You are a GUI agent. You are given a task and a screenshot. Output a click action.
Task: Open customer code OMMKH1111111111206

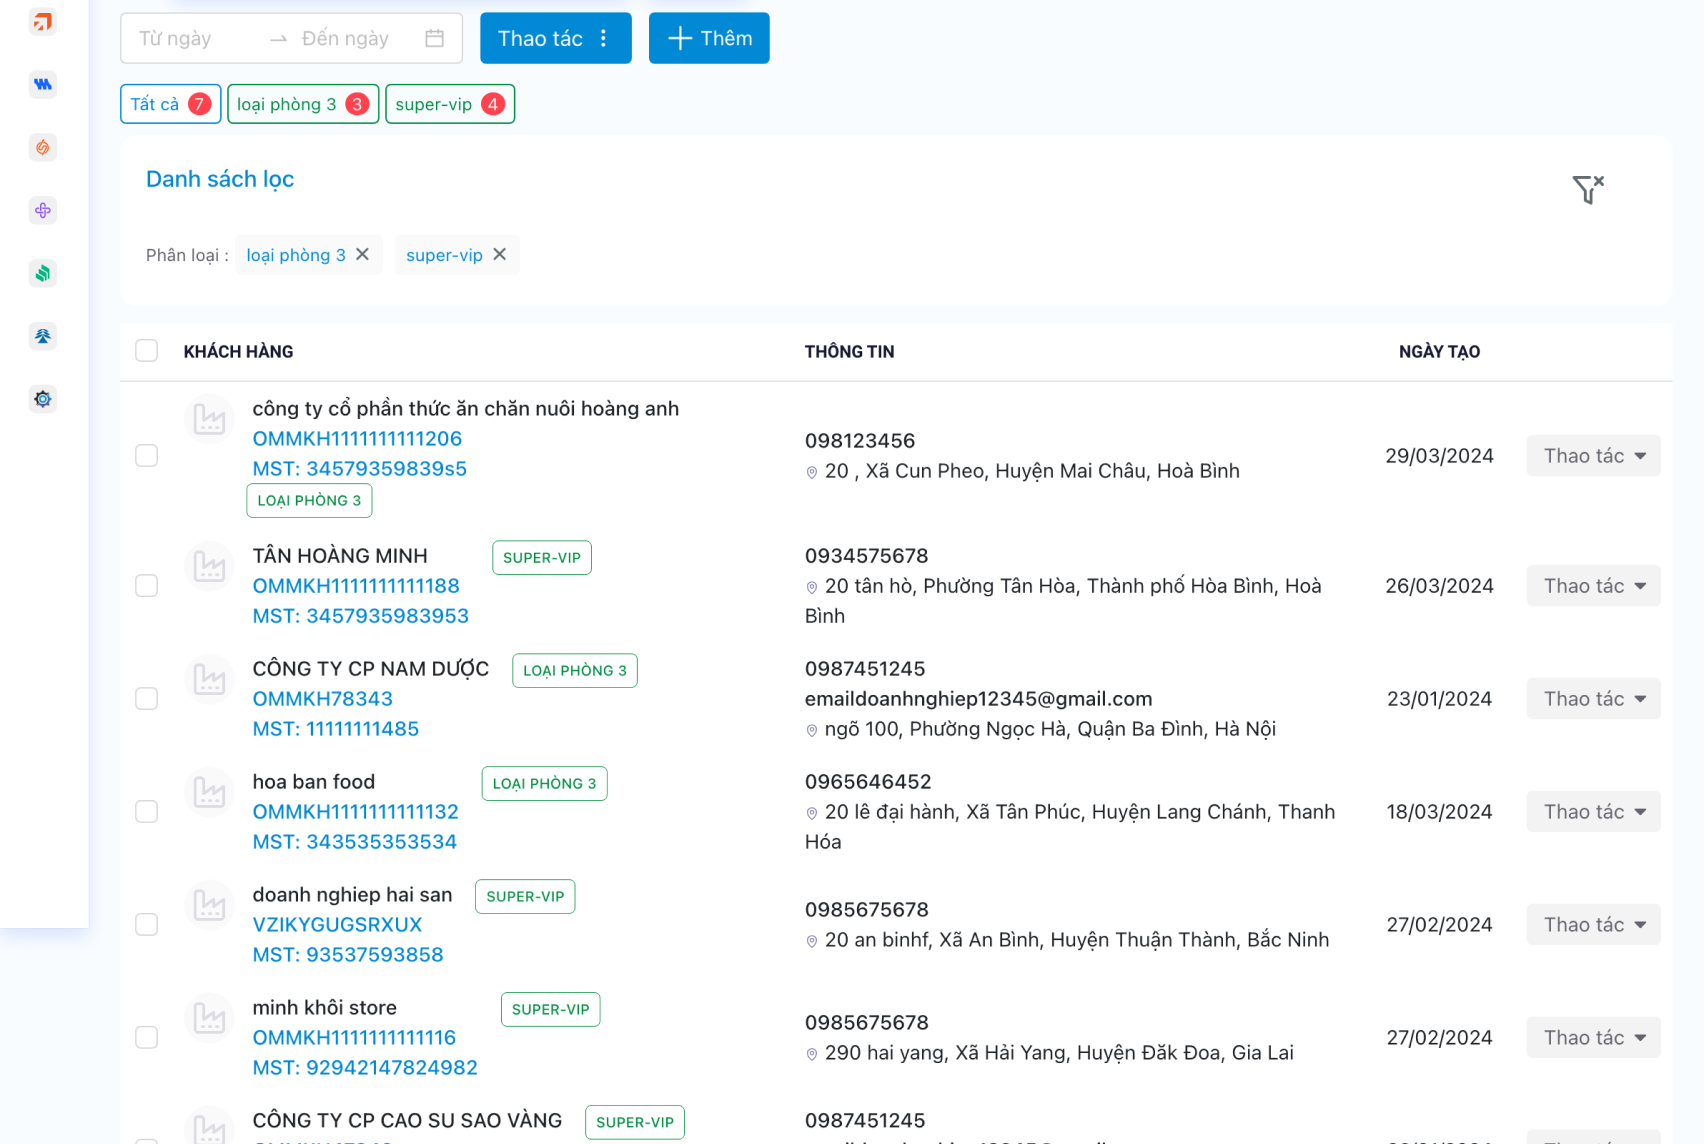coord(357,439)
